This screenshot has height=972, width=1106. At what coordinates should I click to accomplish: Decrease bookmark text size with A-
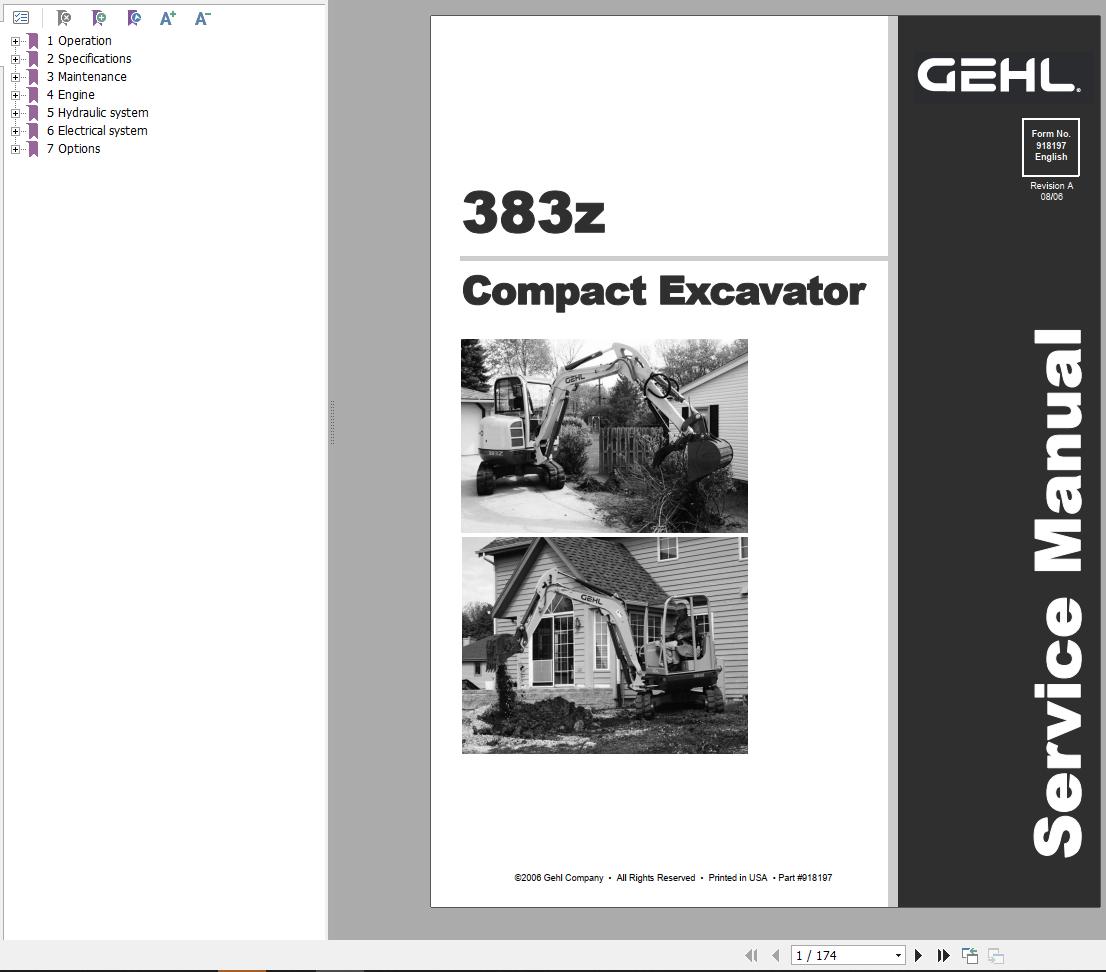(202, 18)
